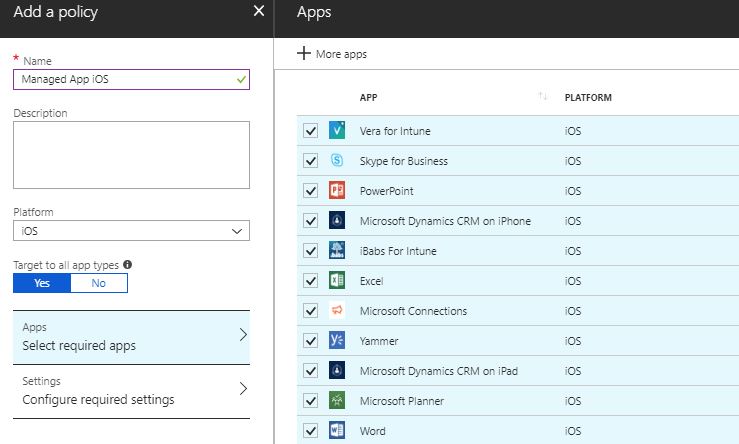Click the Word app name
The image size is (739, 444).
[x=372, y=431]
